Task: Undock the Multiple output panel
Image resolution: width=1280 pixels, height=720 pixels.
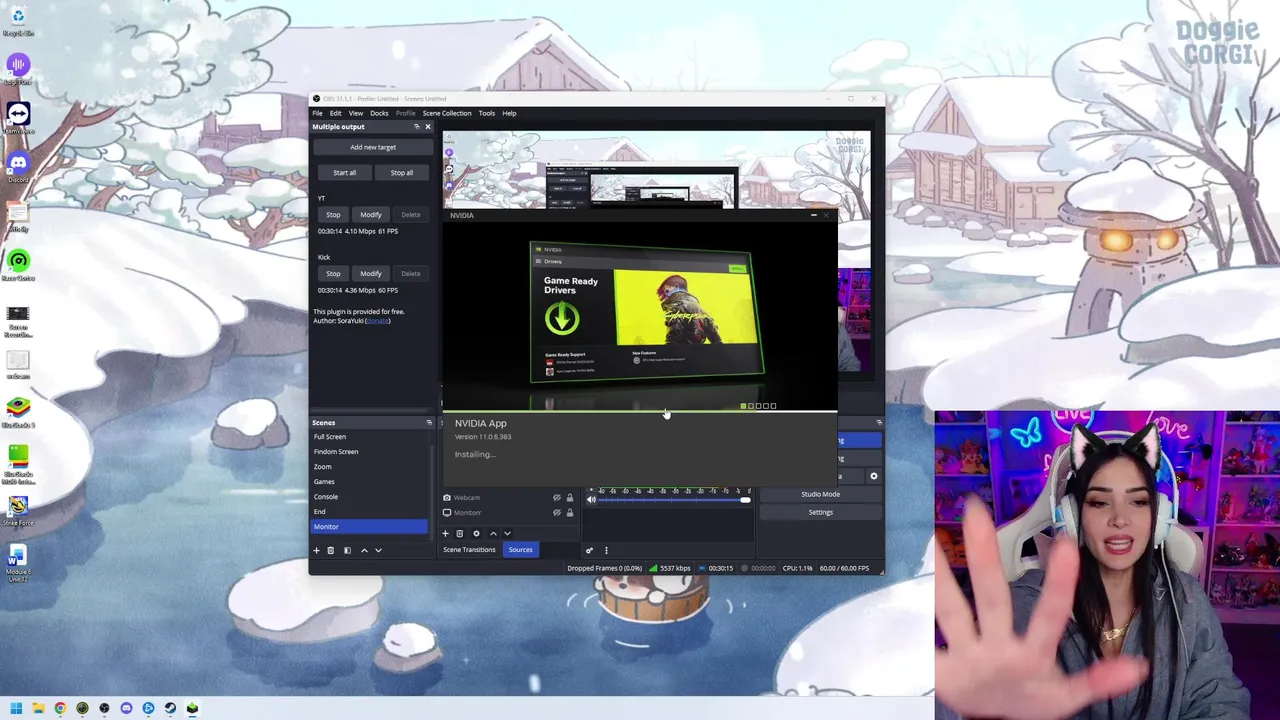Action: (417, 127)
